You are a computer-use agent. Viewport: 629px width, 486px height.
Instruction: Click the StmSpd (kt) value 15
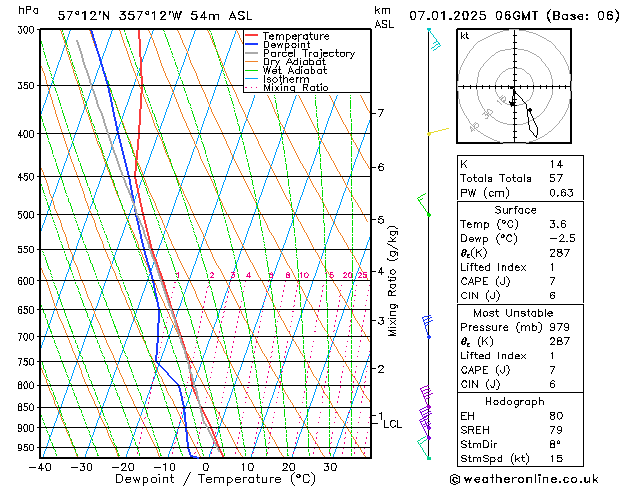click(x=556, y=459)
